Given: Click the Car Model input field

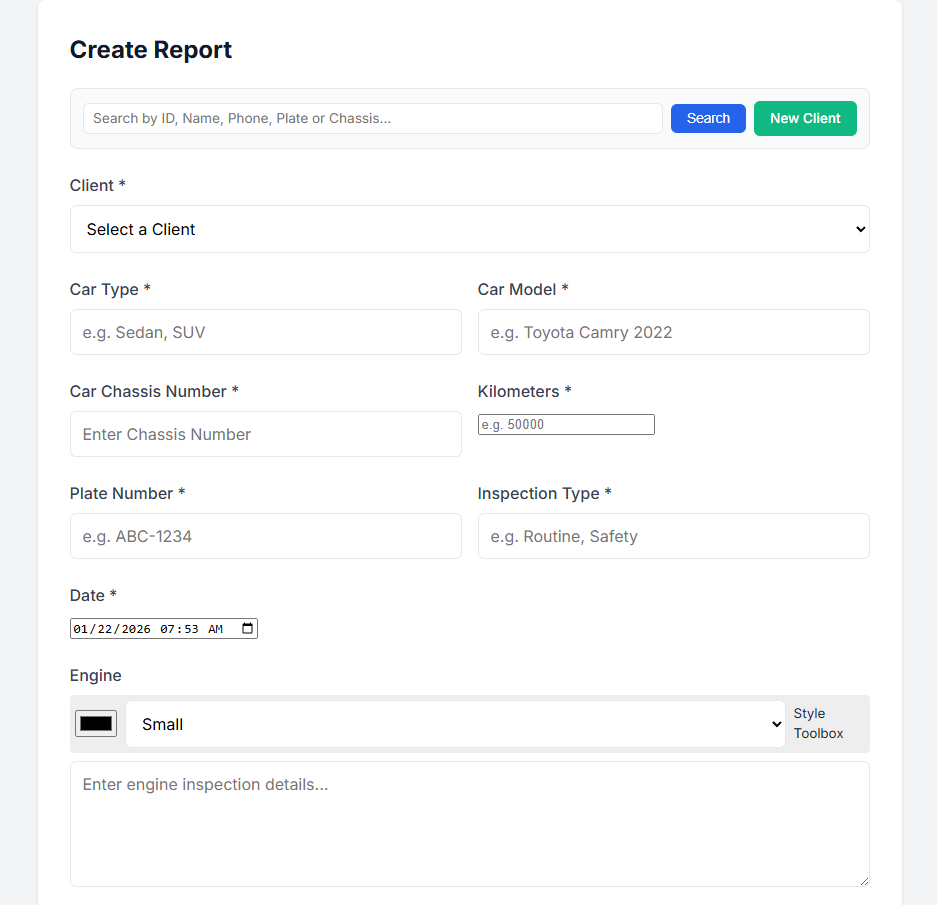Looking at the screenshot, I should tap(673, 332).
